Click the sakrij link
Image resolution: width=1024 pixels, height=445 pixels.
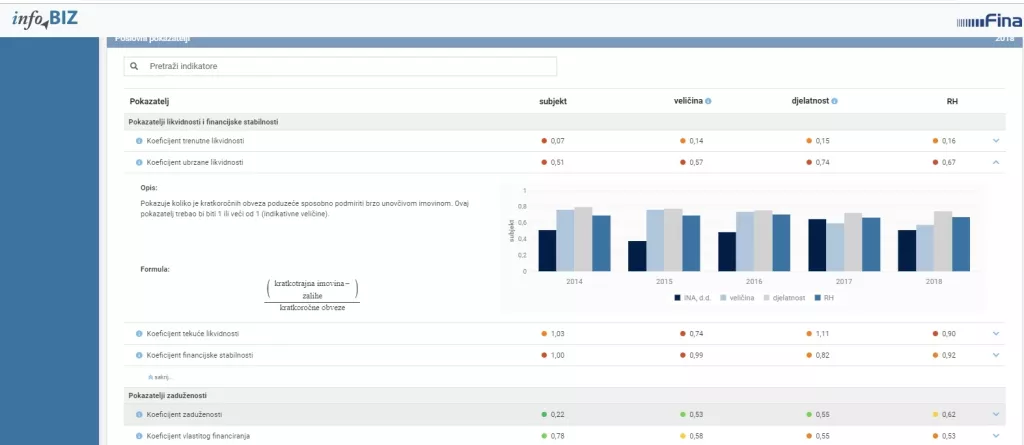(x=159, y=377)
